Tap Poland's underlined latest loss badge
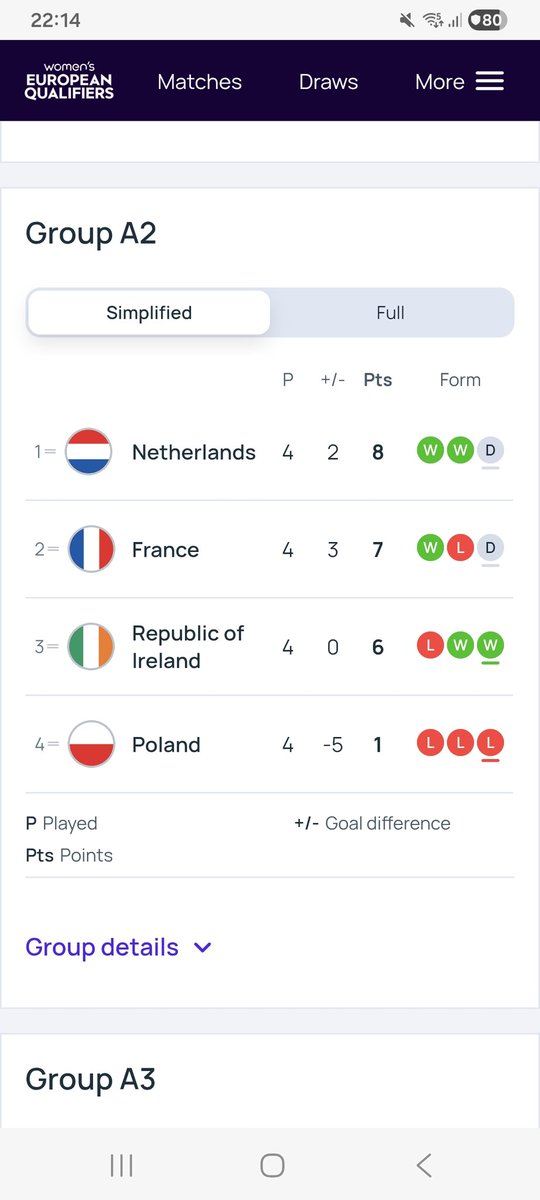Image resolution: width=540 pixels, height=1200 pixels. pos(490,744)
